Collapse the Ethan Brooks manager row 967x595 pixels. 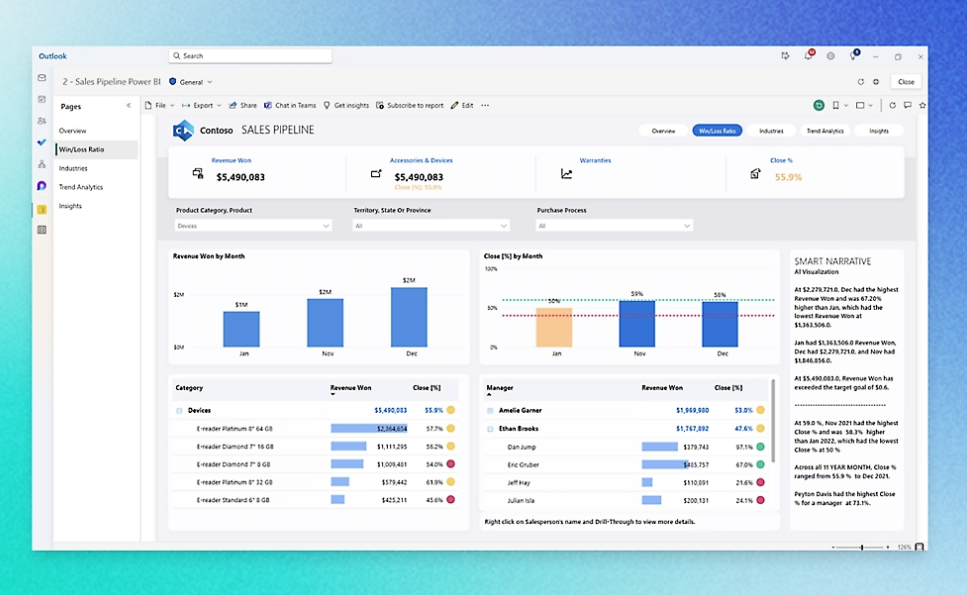point(490,429)
